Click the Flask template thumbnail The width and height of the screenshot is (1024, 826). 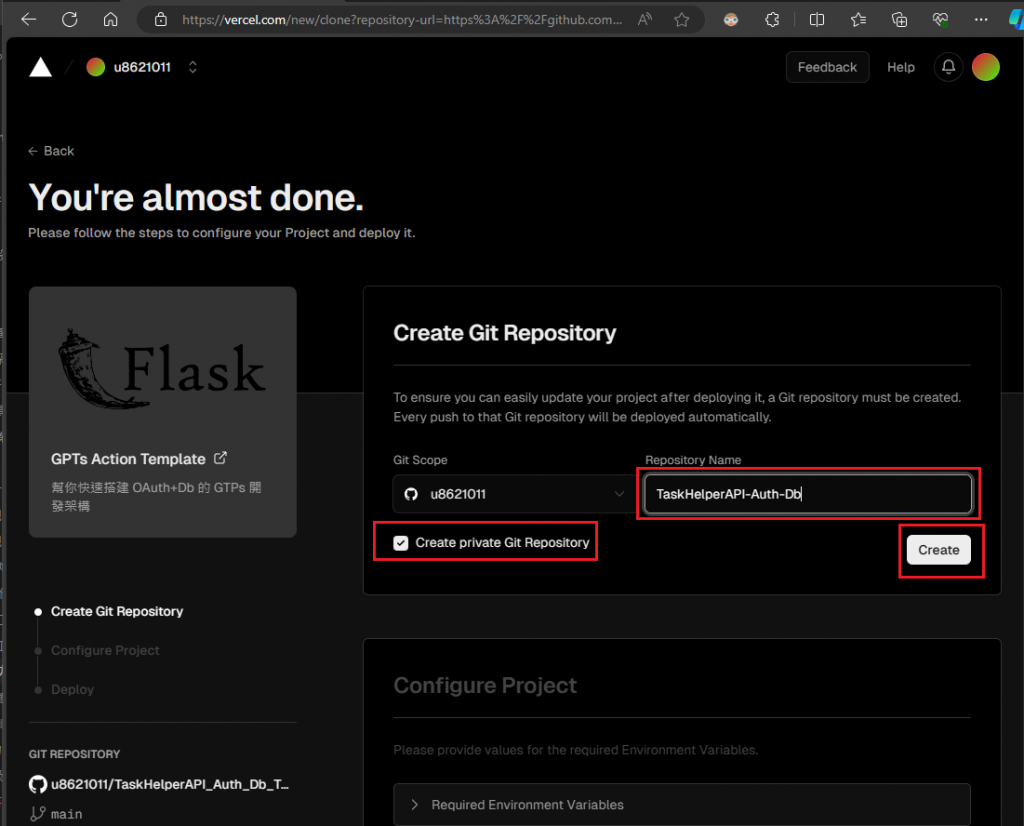pos(163,370)
